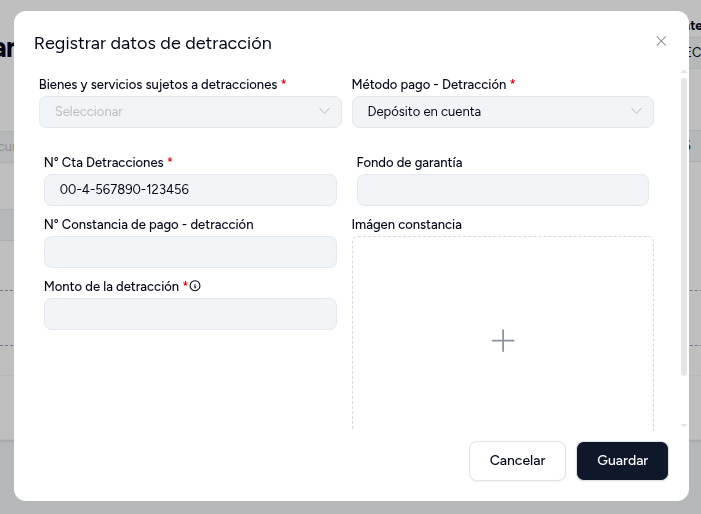Close the Registrar datos de detracción dialog
The image size is (701, 514).
[661, 41]
